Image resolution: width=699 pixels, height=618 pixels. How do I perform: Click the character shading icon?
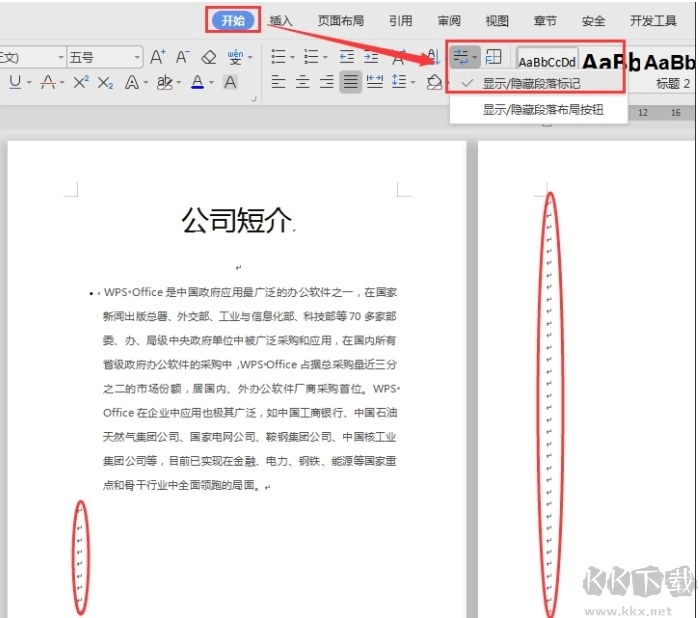230,83
